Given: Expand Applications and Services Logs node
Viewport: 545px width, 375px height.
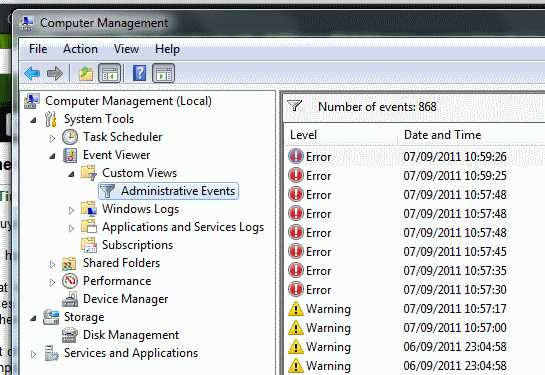Looking at the screenshot, I should pos(71,228).
